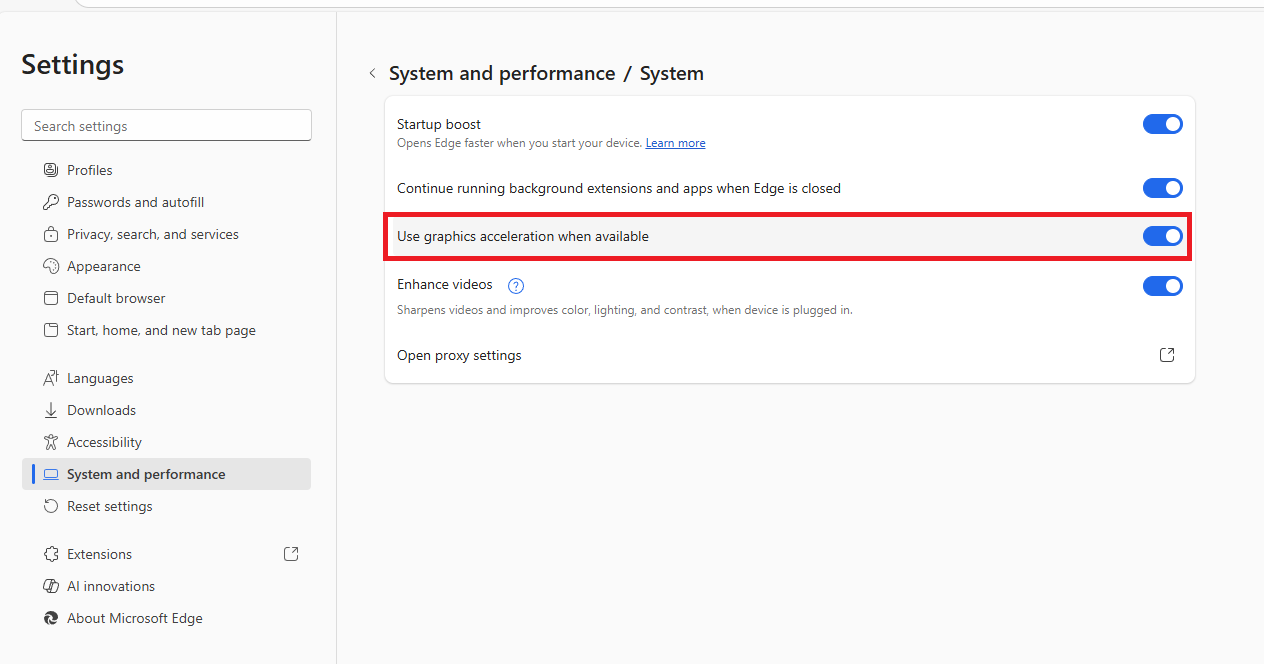
Task: Go back using the breadcrumb chevron
Action: pos(372,73)
